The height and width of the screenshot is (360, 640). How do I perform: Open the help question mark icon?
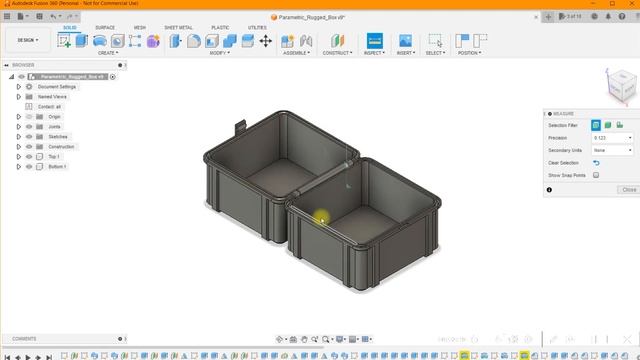622,17
